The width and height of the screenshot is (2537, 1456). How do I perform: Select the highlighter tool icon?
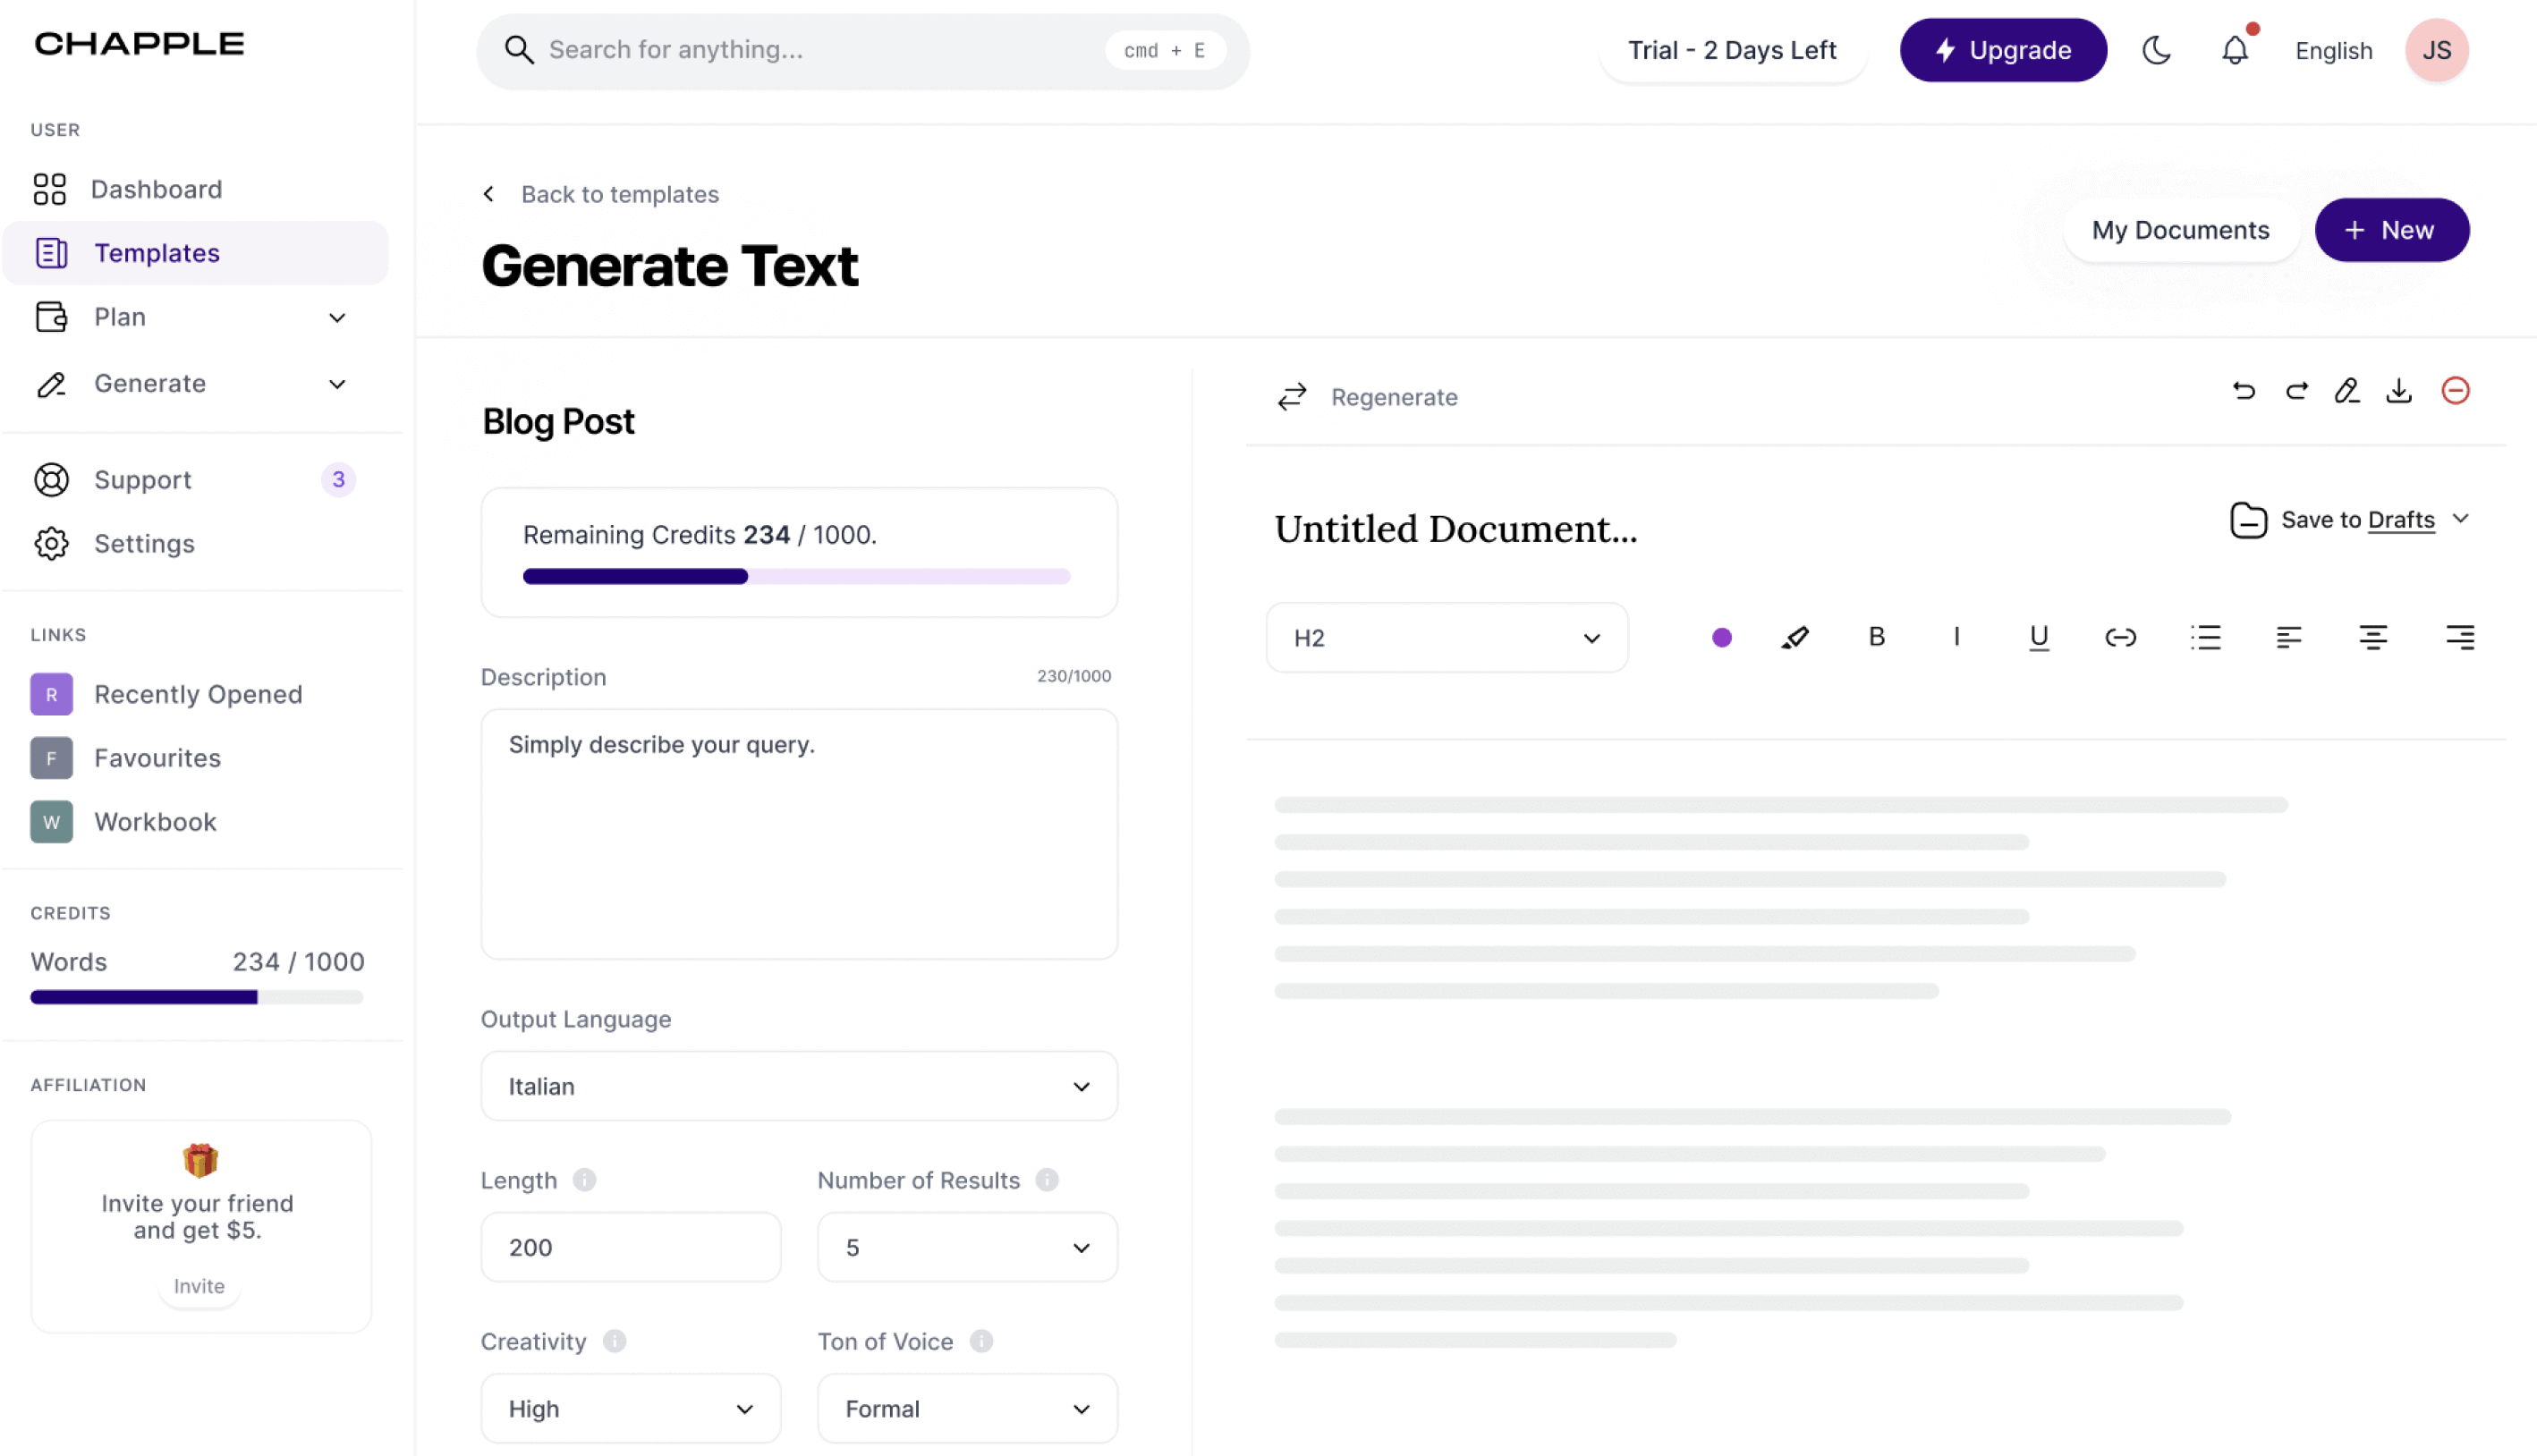1795,637
